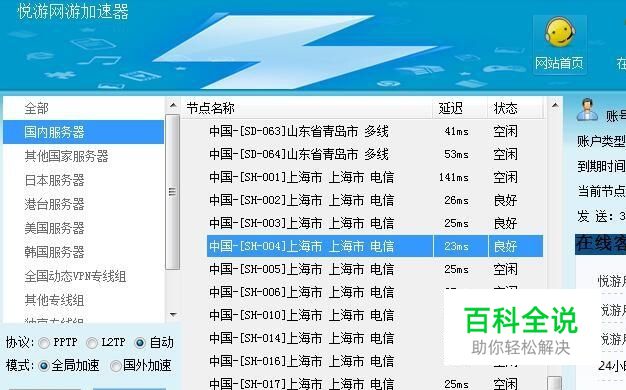
Task: Click the 23ms latency of SH-004
Action: [456, 247]
